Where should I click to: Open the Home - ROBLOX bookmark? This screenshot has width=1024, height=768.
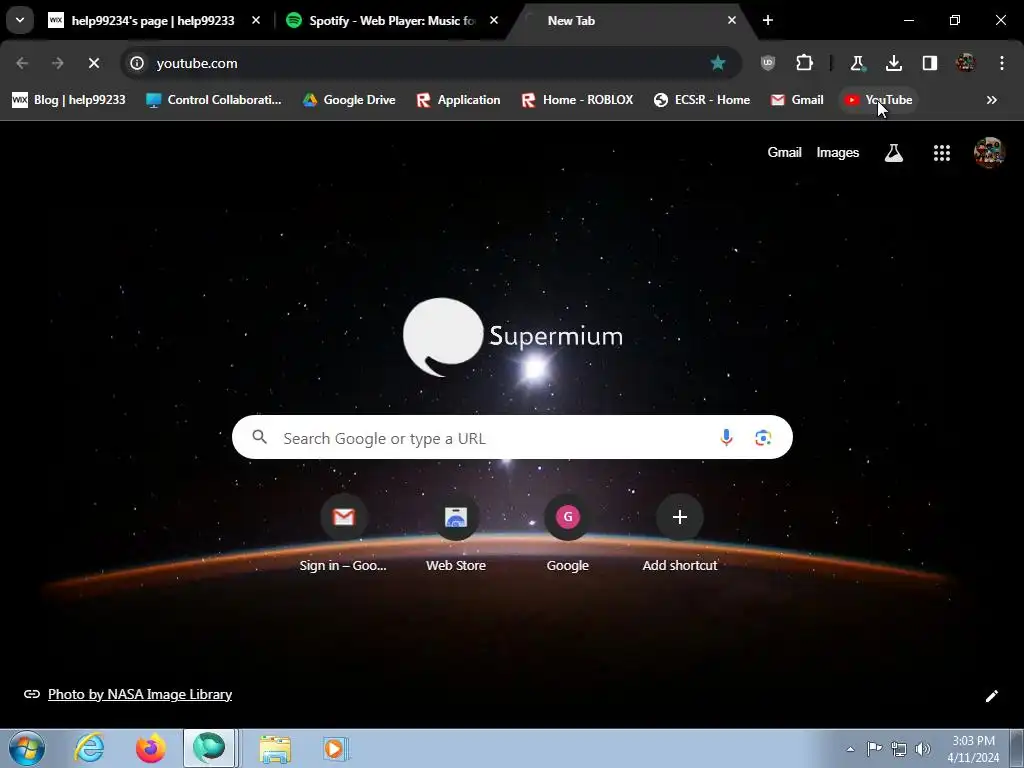(x=577, y=100)
